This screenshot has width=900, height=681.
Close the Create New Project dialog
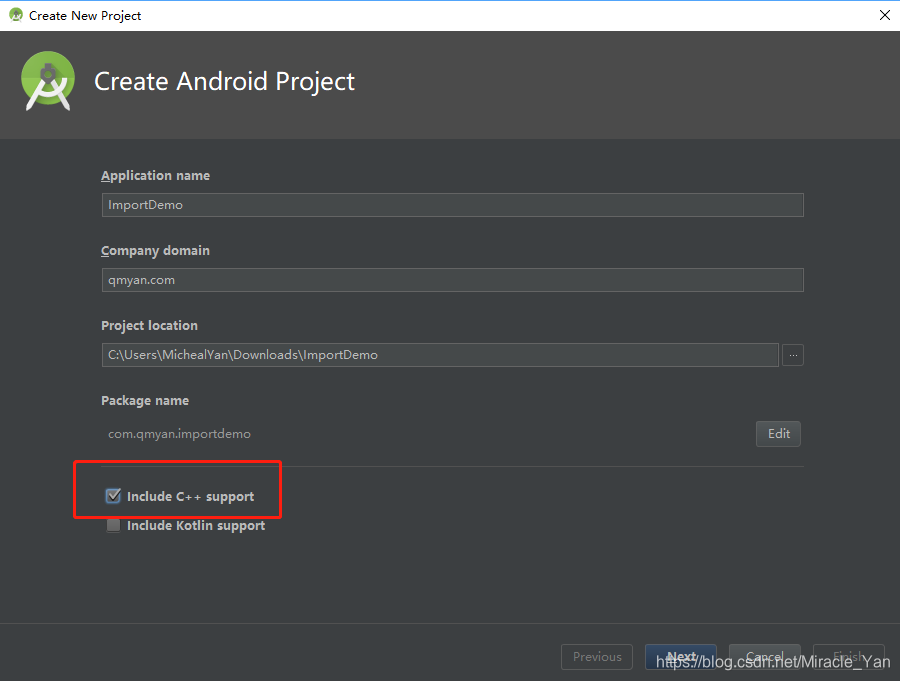click(885, 16)
